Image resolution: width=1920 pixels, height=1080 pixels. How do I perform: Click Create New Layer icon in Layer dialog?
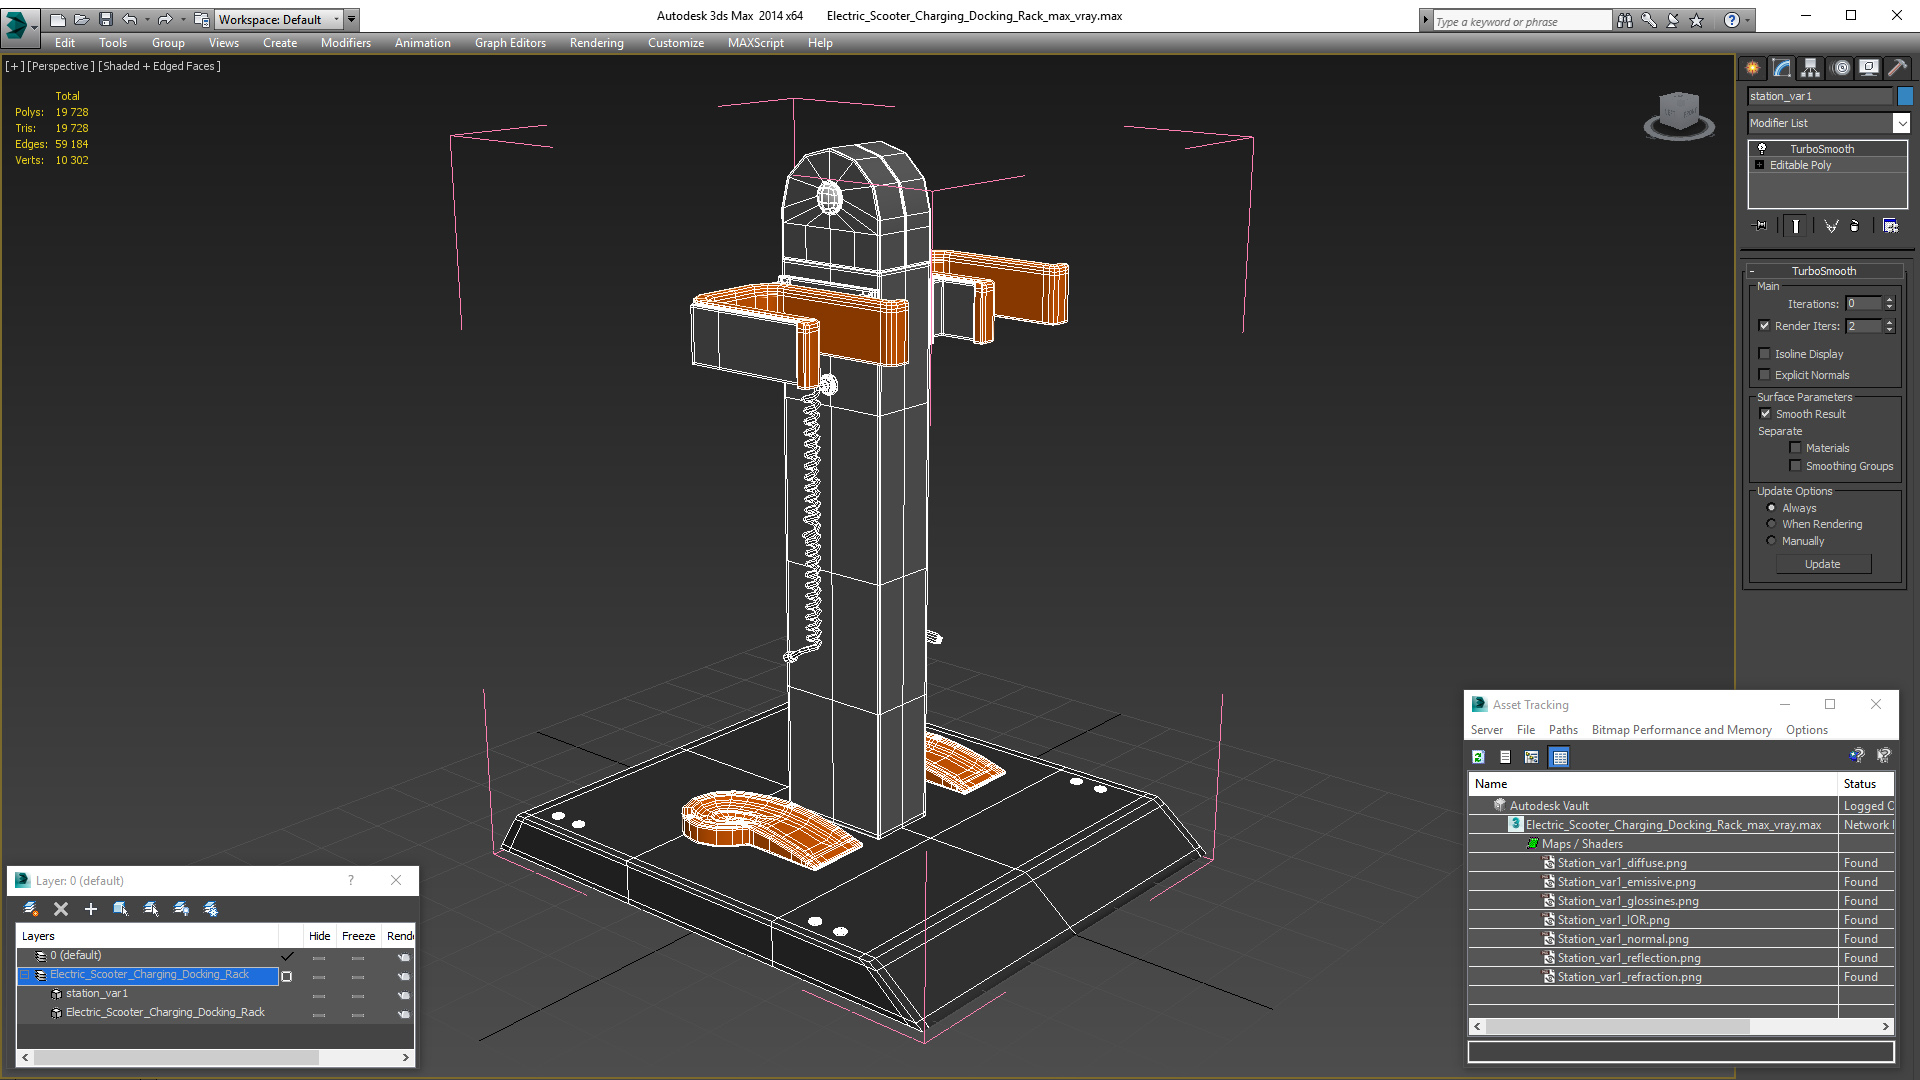tap(31, 909)
